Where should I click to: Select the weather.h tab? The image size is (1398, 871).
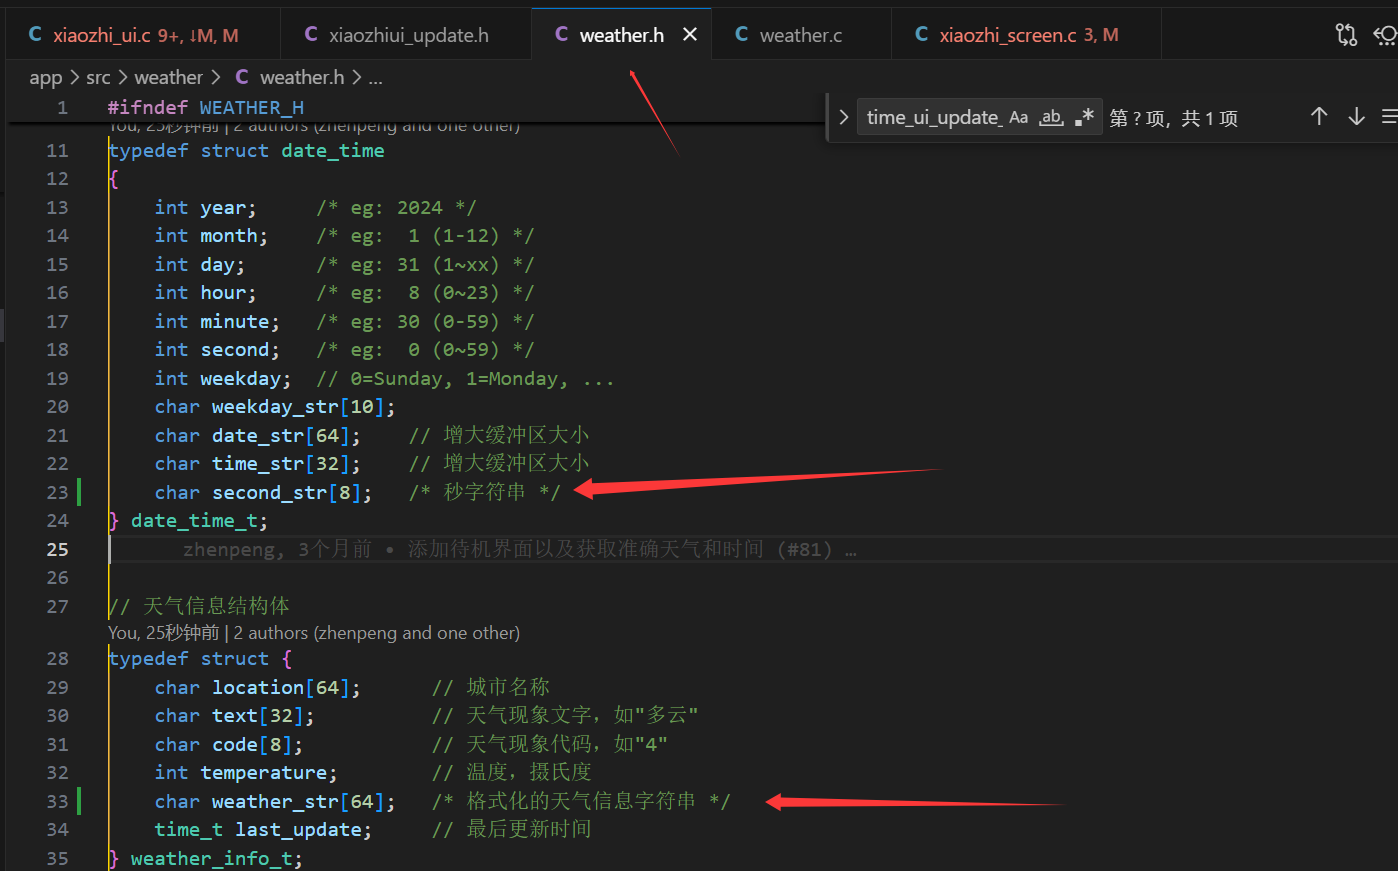(621, 35)
